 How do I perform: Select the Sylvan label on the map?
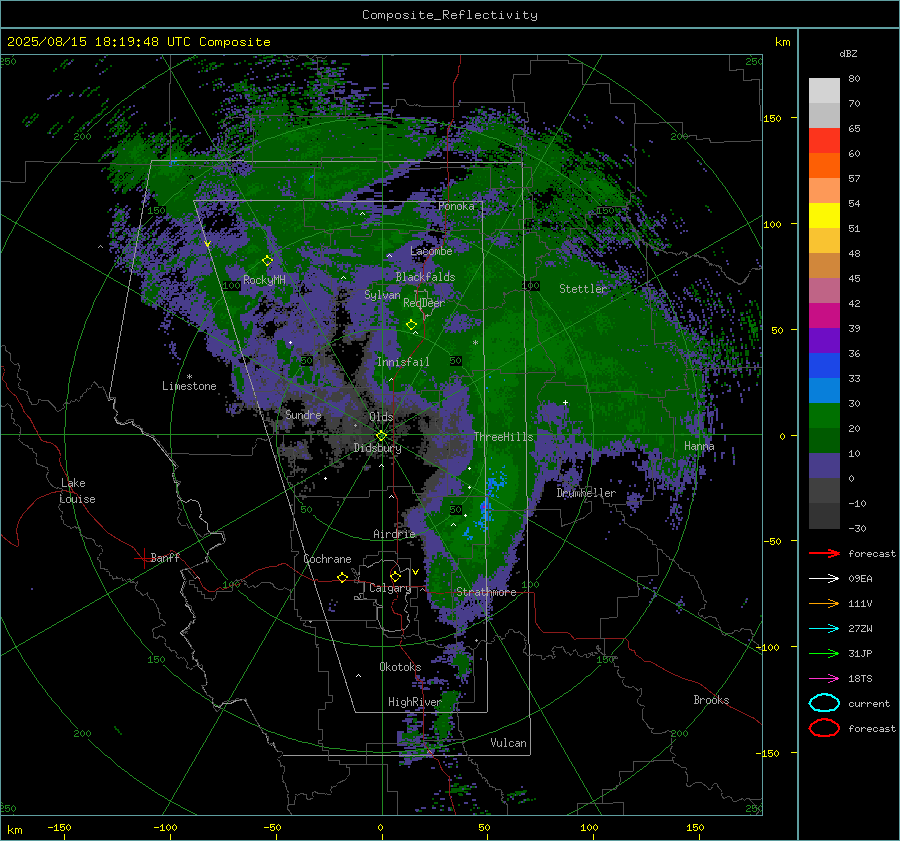pos(382,295)
